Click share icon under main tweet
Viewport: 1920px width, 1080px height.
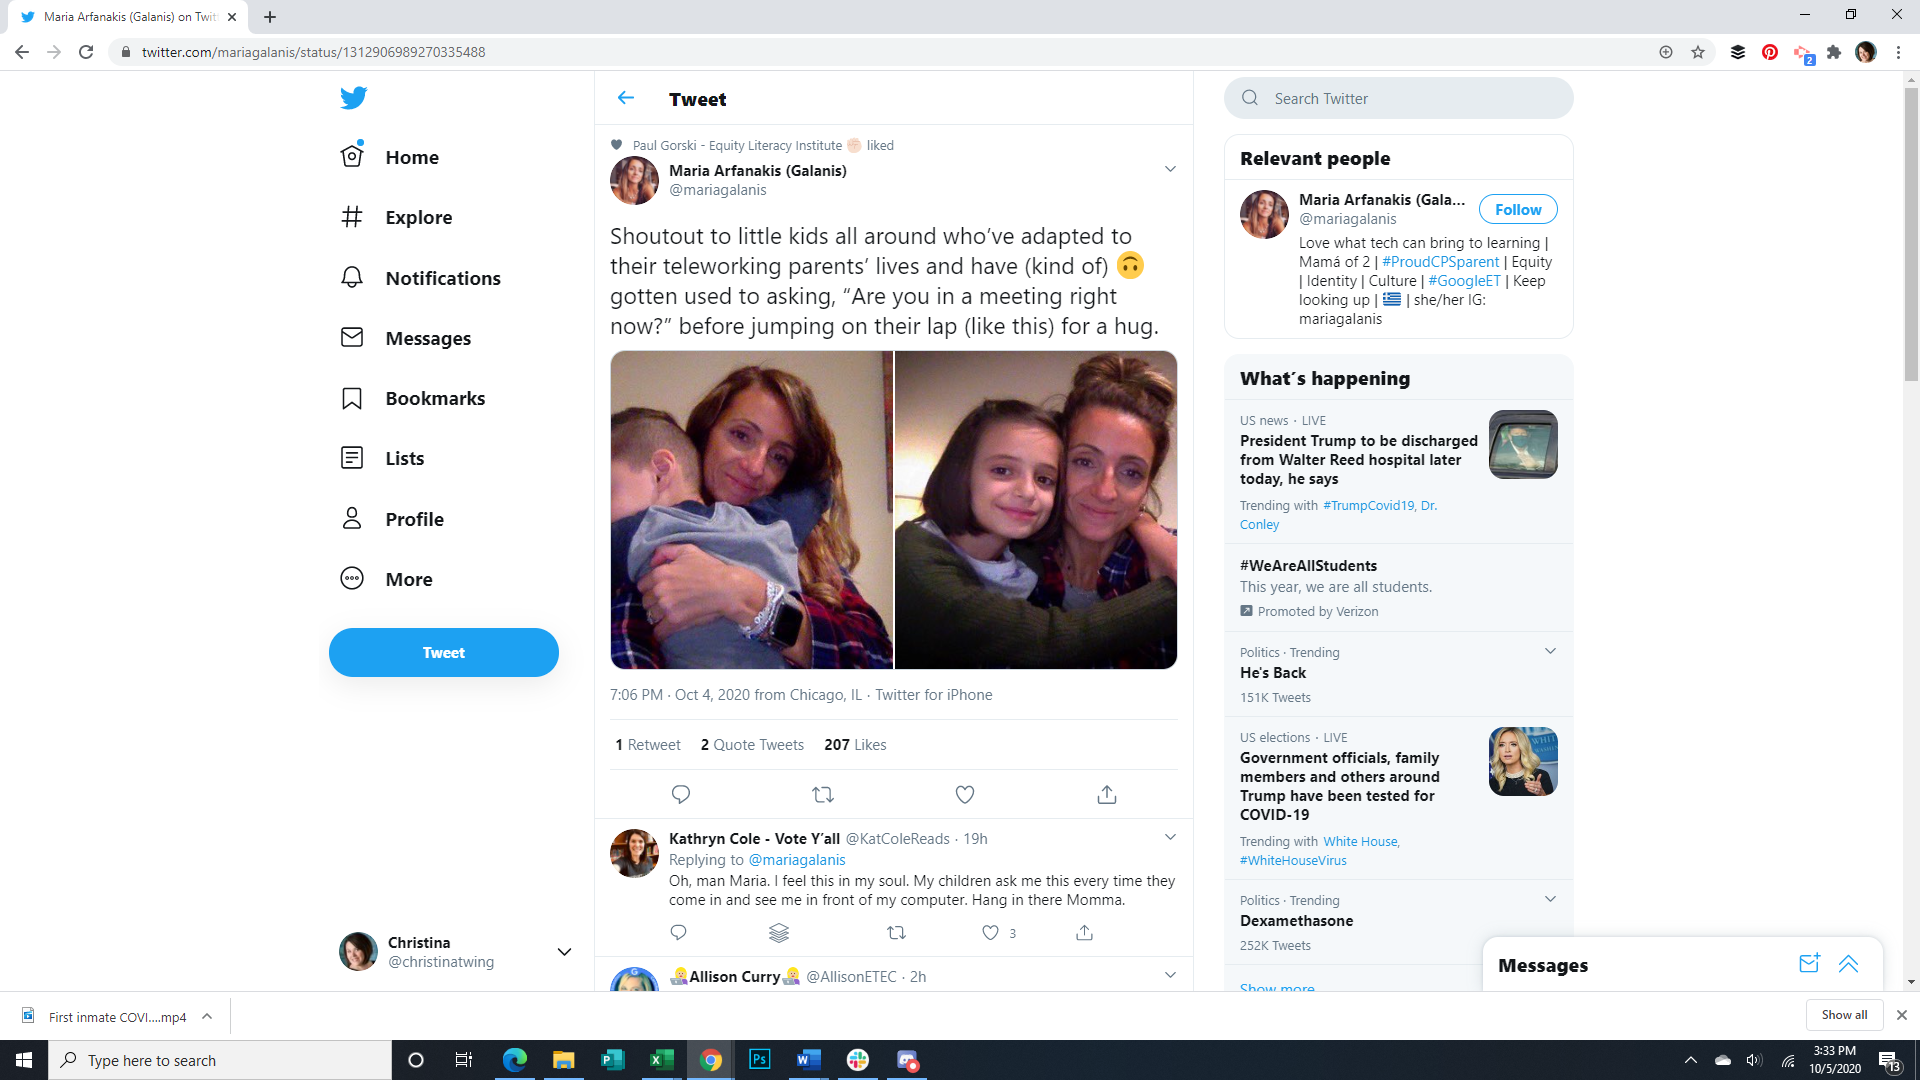[1106, 794]
